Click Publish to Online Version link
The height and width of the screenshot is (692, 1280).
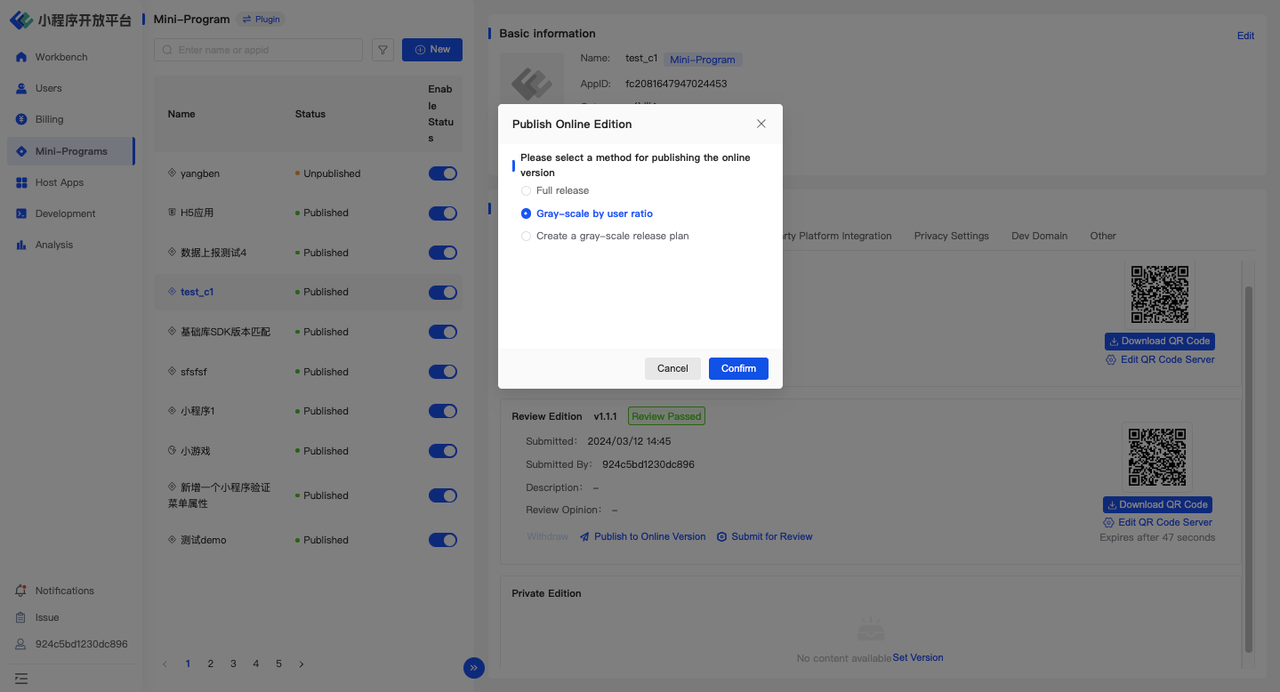(643, 537)
